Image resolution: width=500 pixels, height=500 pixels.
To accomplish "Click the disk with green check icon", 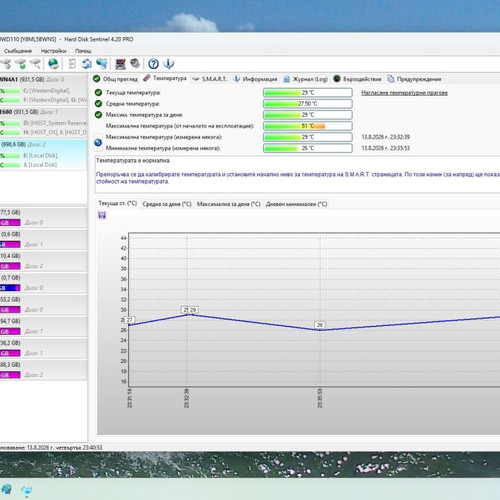I will (x=21, y=64).
